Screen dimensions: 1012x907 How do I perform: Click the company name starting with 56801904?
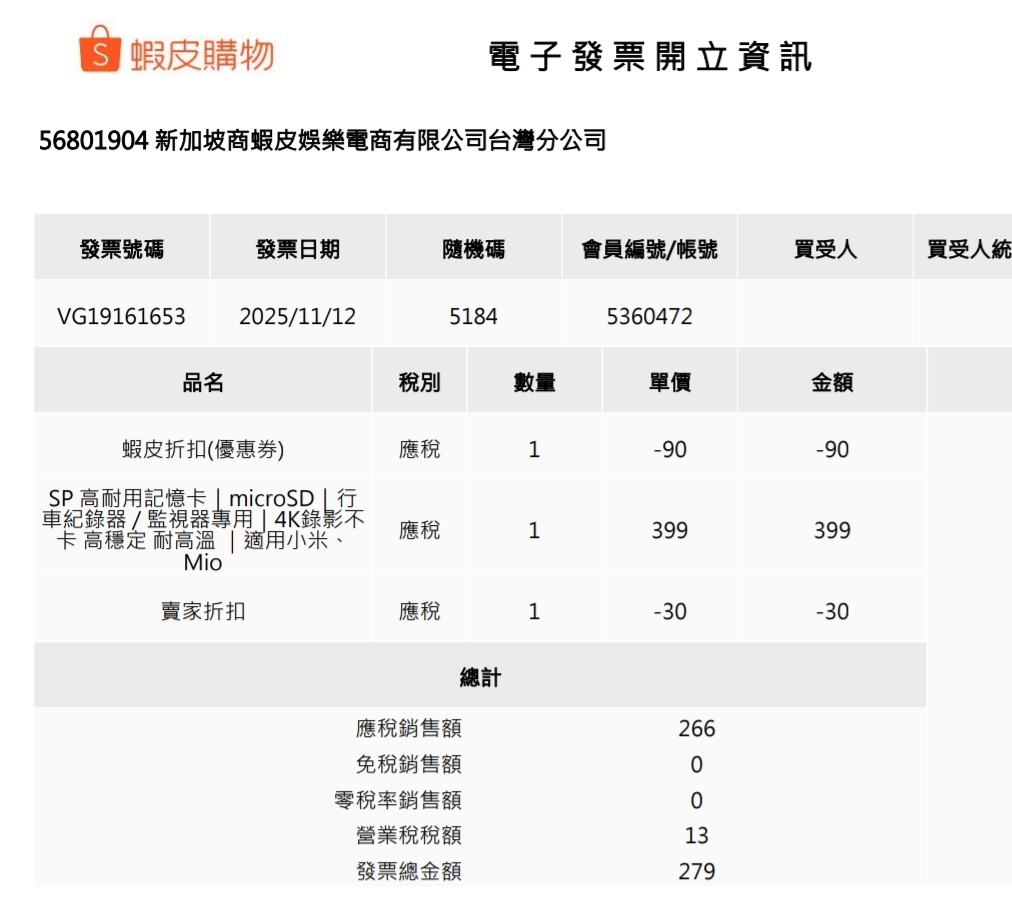(x=322, y=141)
